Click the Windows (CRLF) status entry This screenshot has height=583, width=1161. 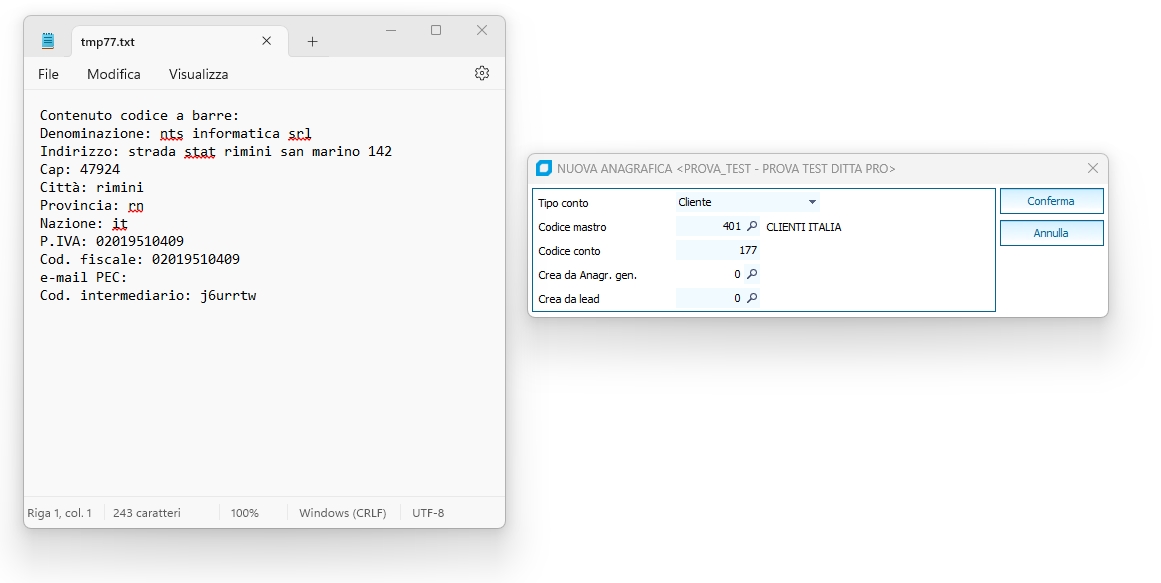click(x=343, y=513)
